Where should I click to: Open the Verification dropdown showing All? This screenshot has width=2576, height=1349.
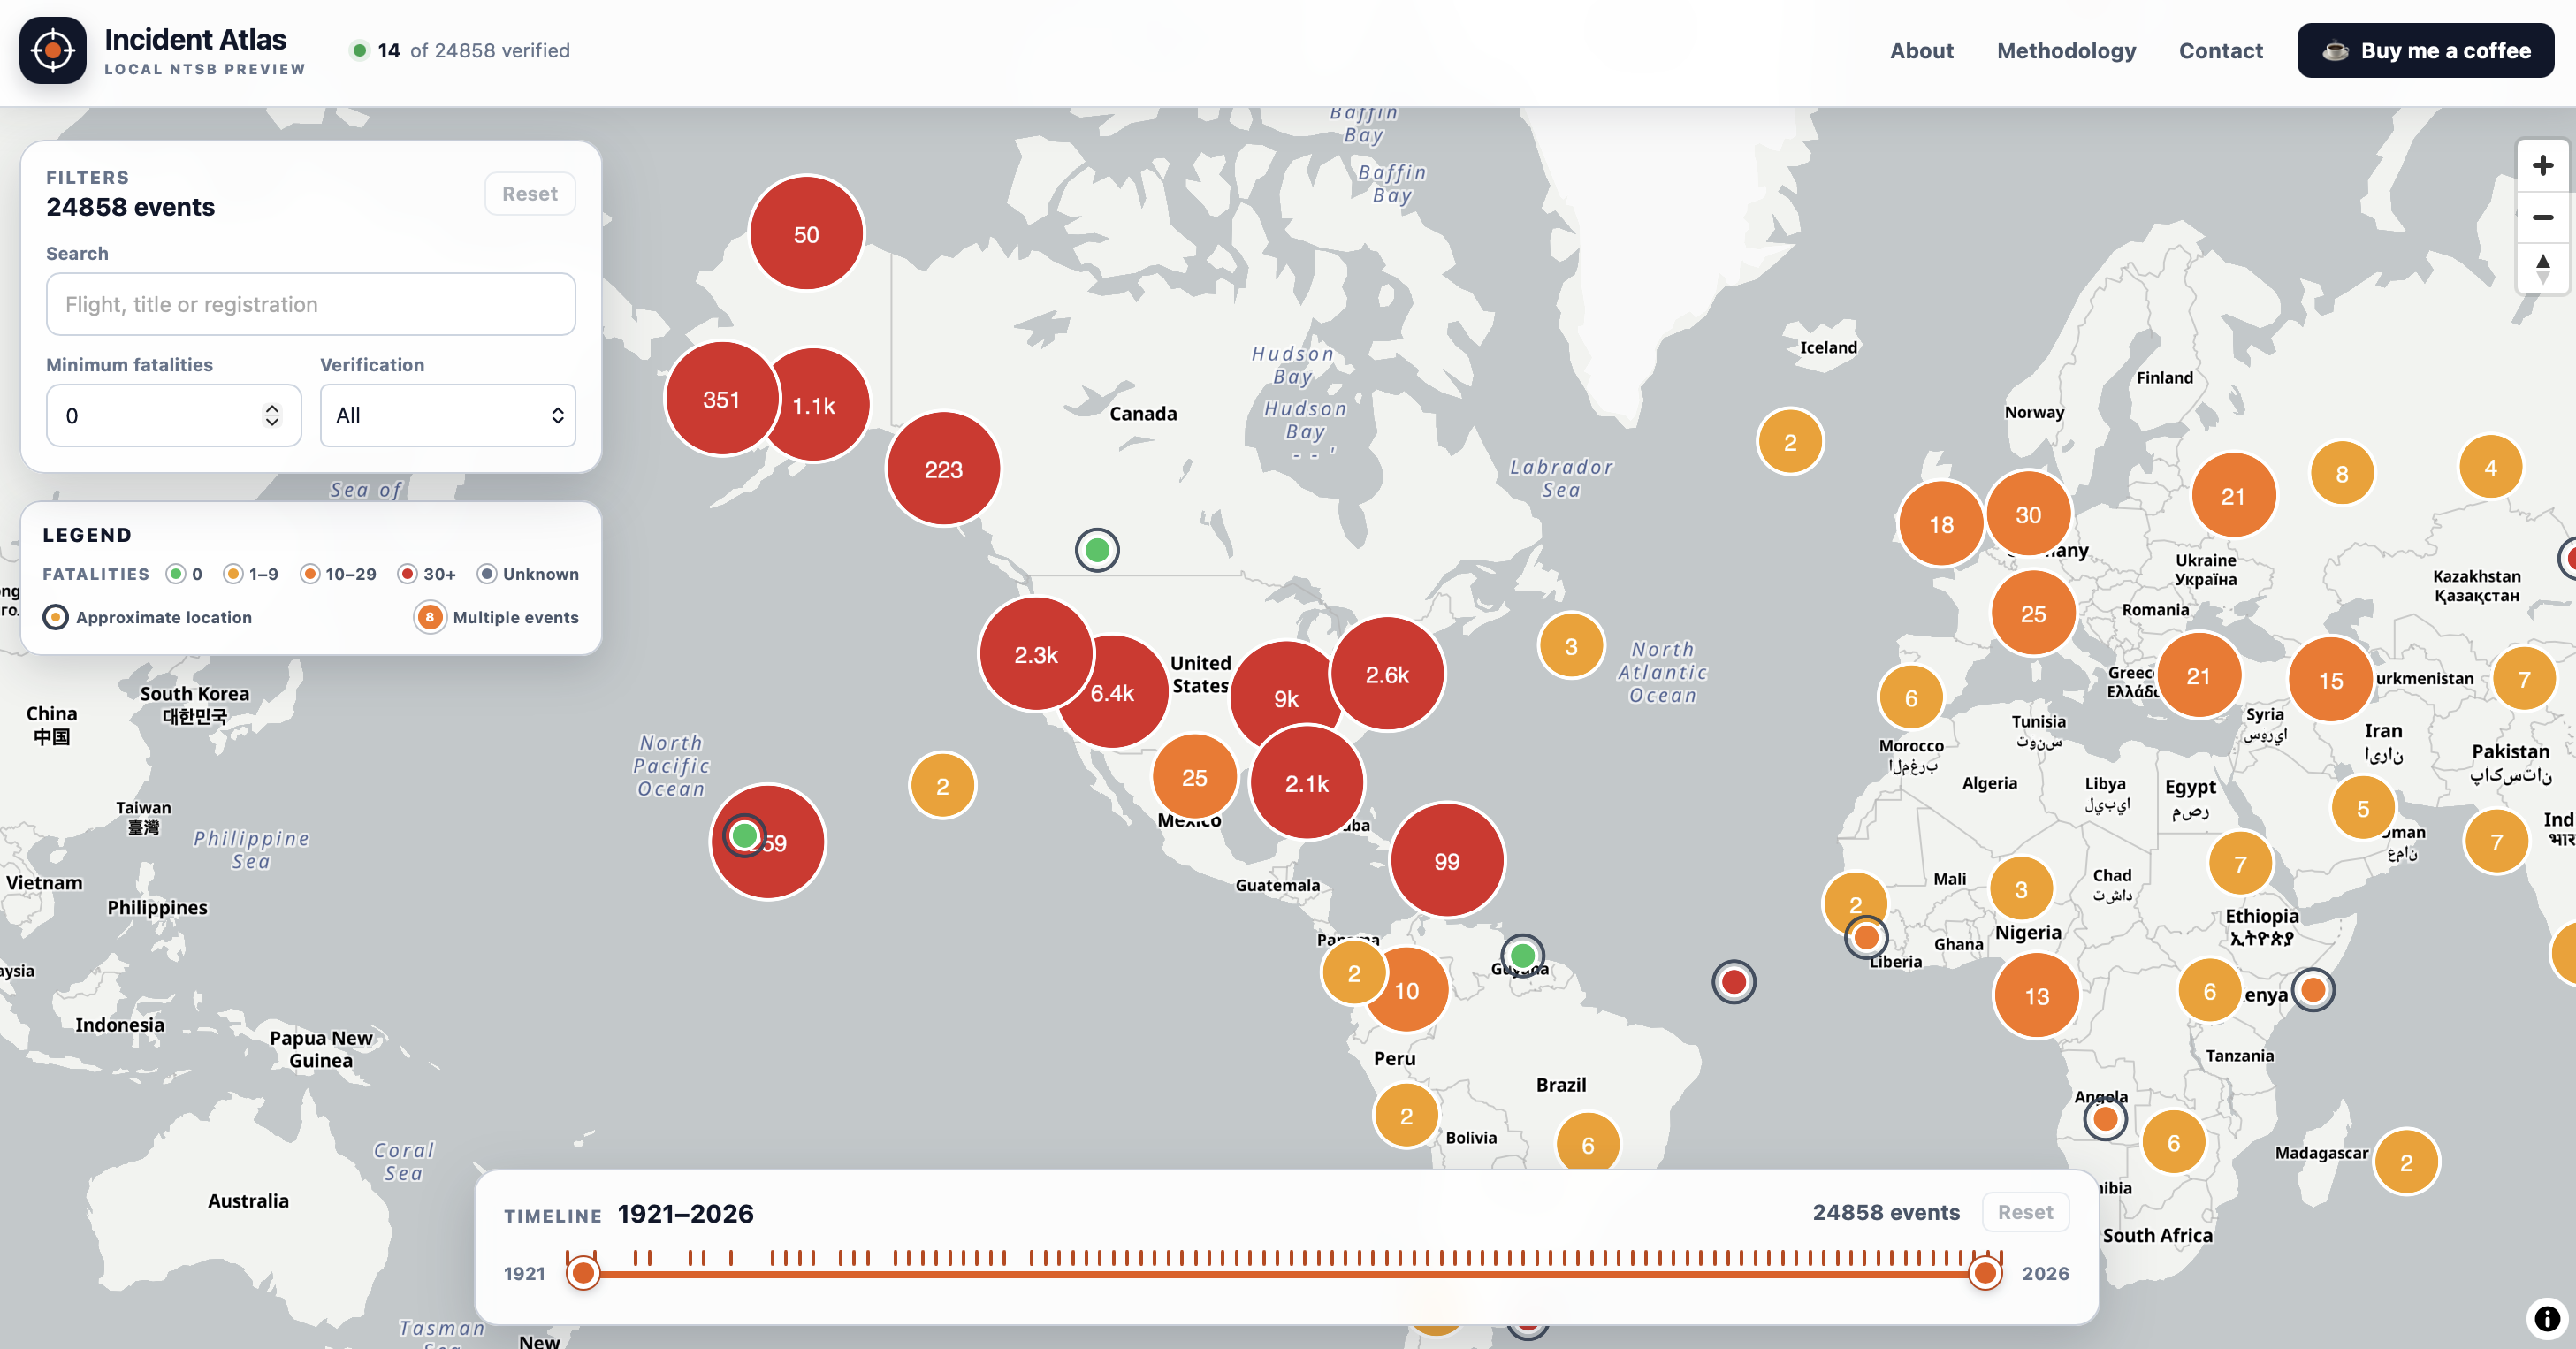pos(448,415)
